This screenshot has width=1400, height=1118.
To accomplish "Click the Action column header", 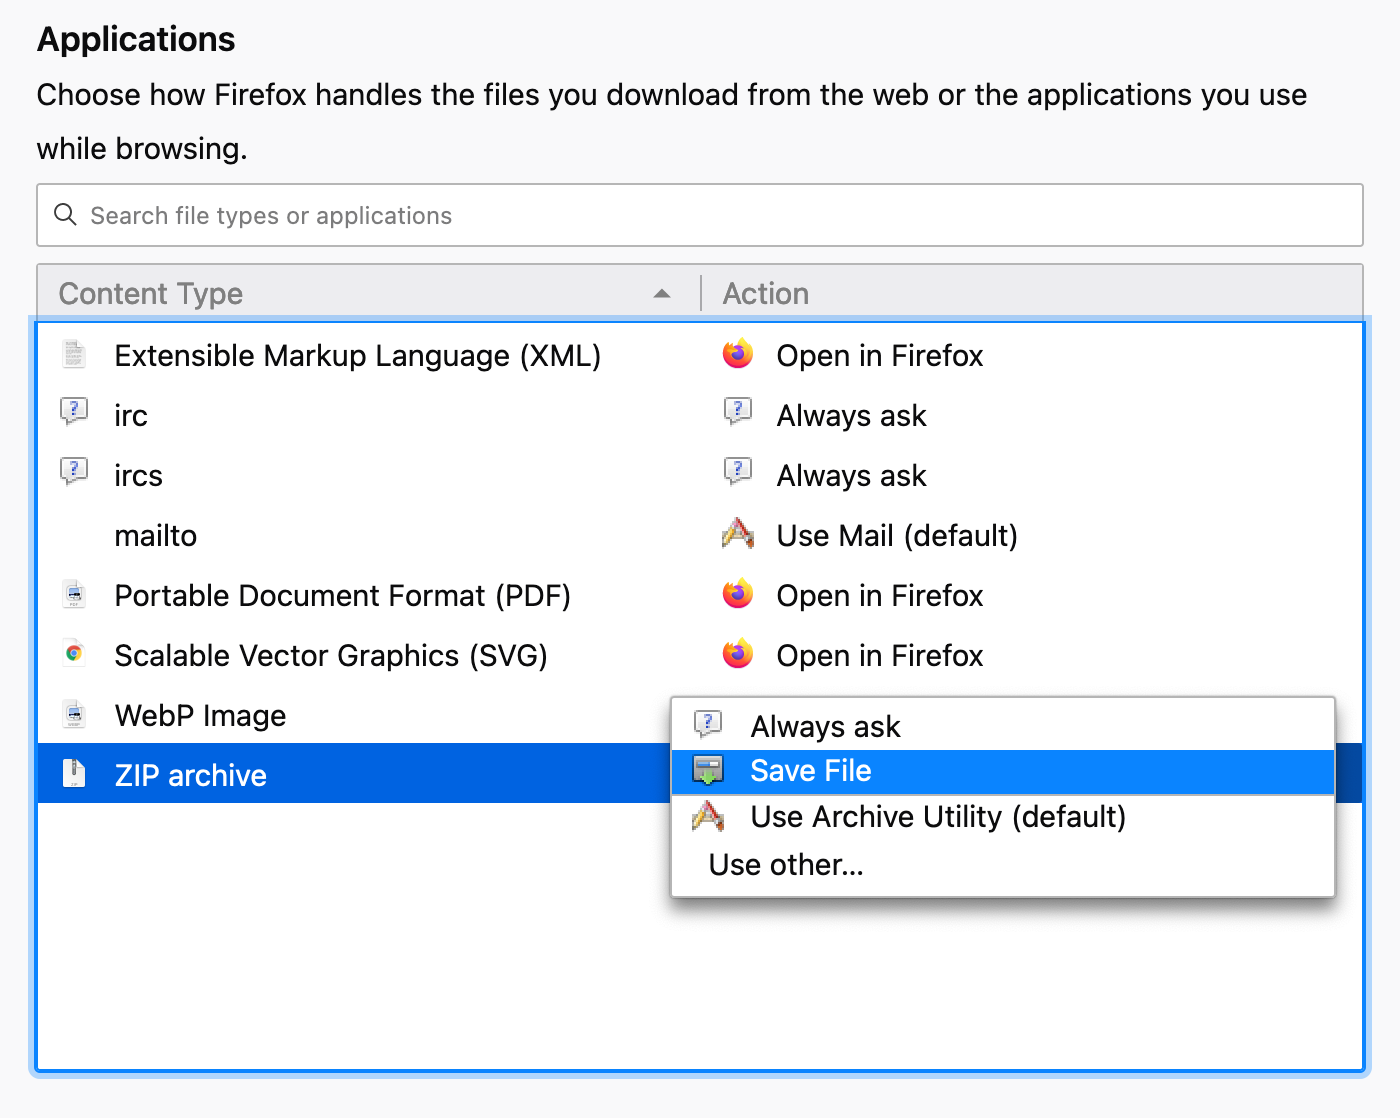I will 766,293.
